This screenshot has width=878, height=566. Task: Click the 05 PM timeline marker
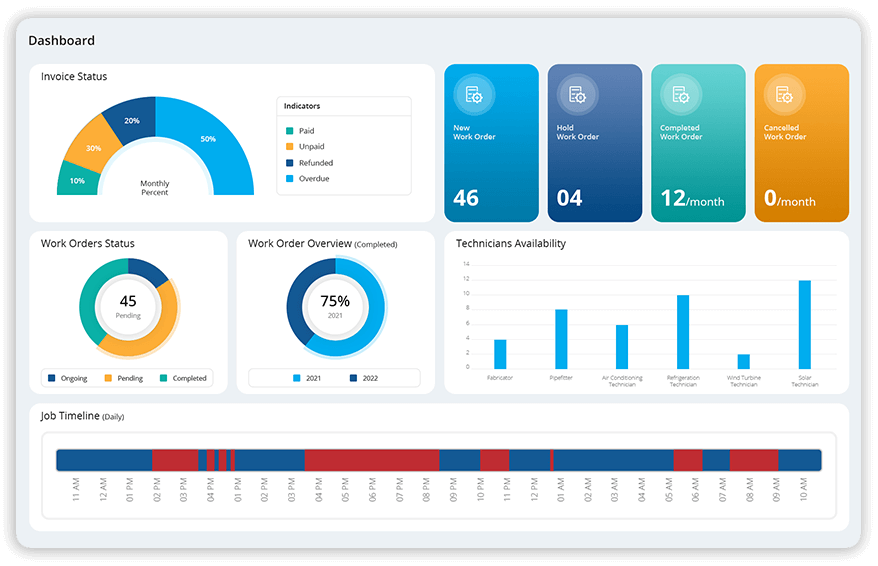[x=345, y=489]
